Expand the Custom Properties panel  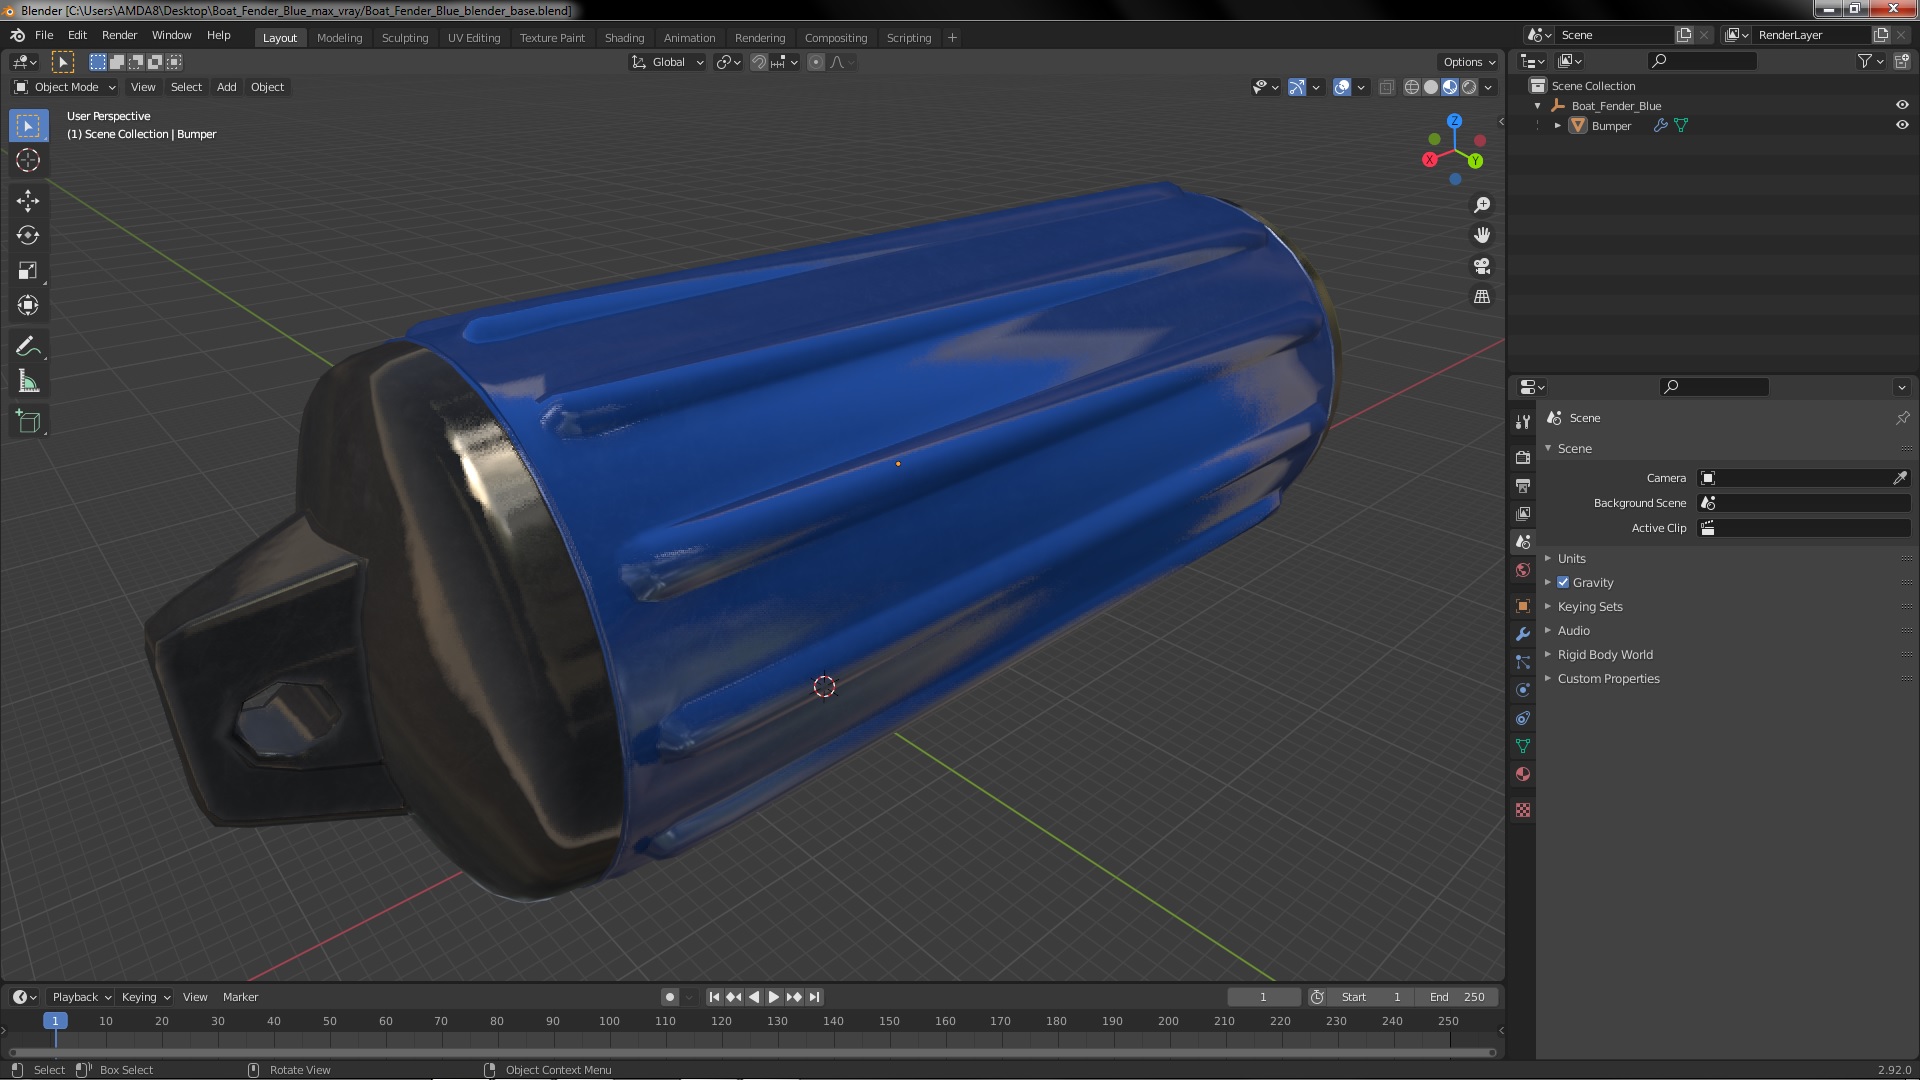click(1608, 679)
